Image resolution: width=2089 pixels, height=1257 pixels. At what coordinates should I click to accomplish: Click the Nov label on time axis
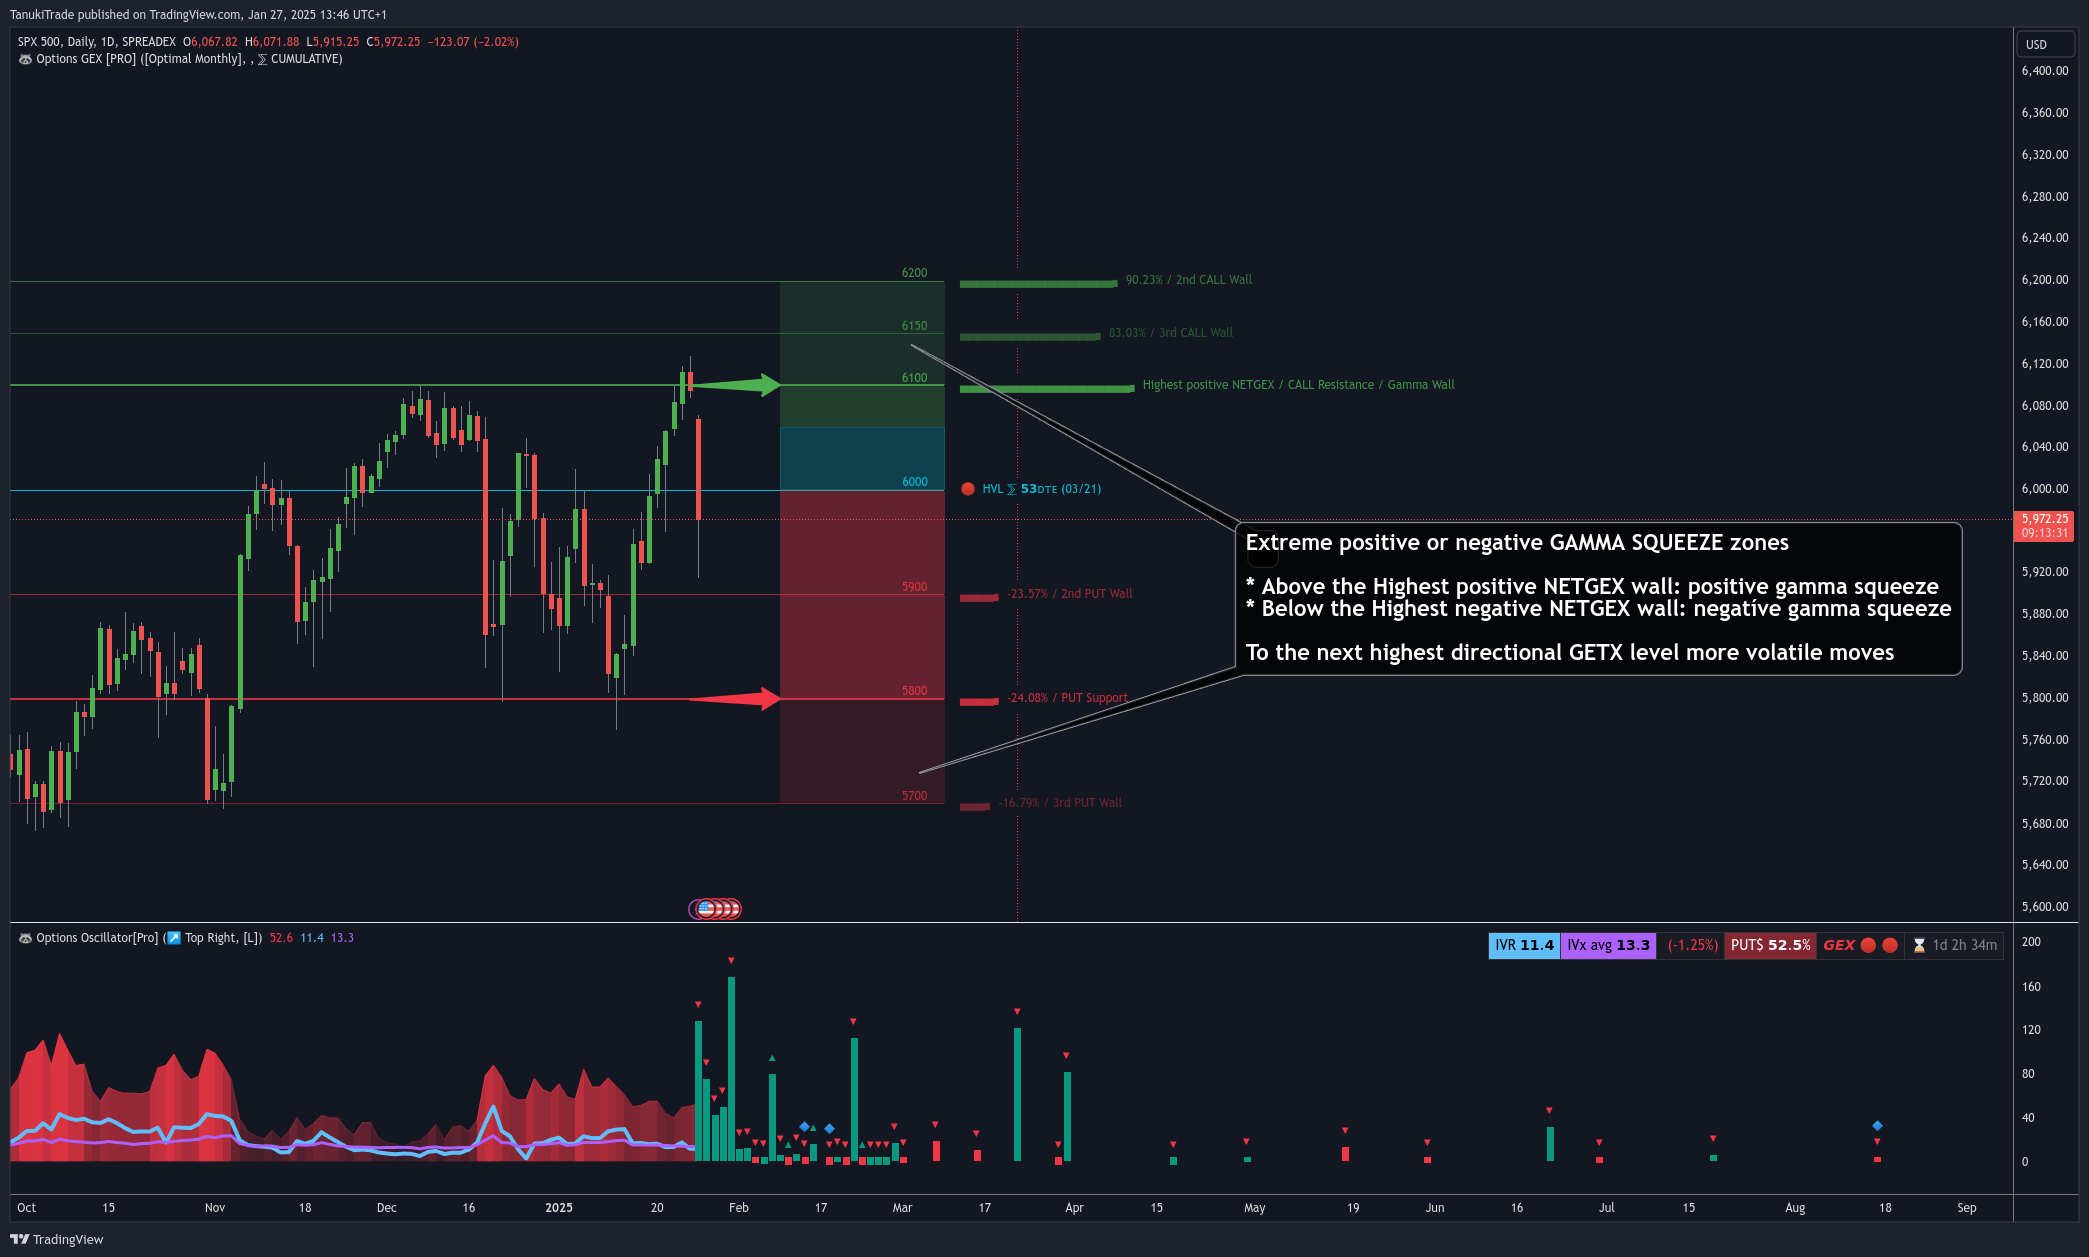[x=215, y=1208]
